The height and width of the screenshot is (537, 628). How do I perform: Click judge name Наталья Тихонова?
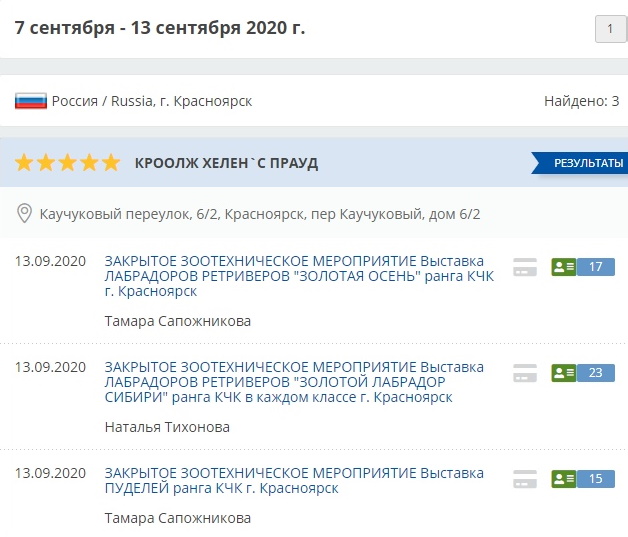[x=167, y=427]
